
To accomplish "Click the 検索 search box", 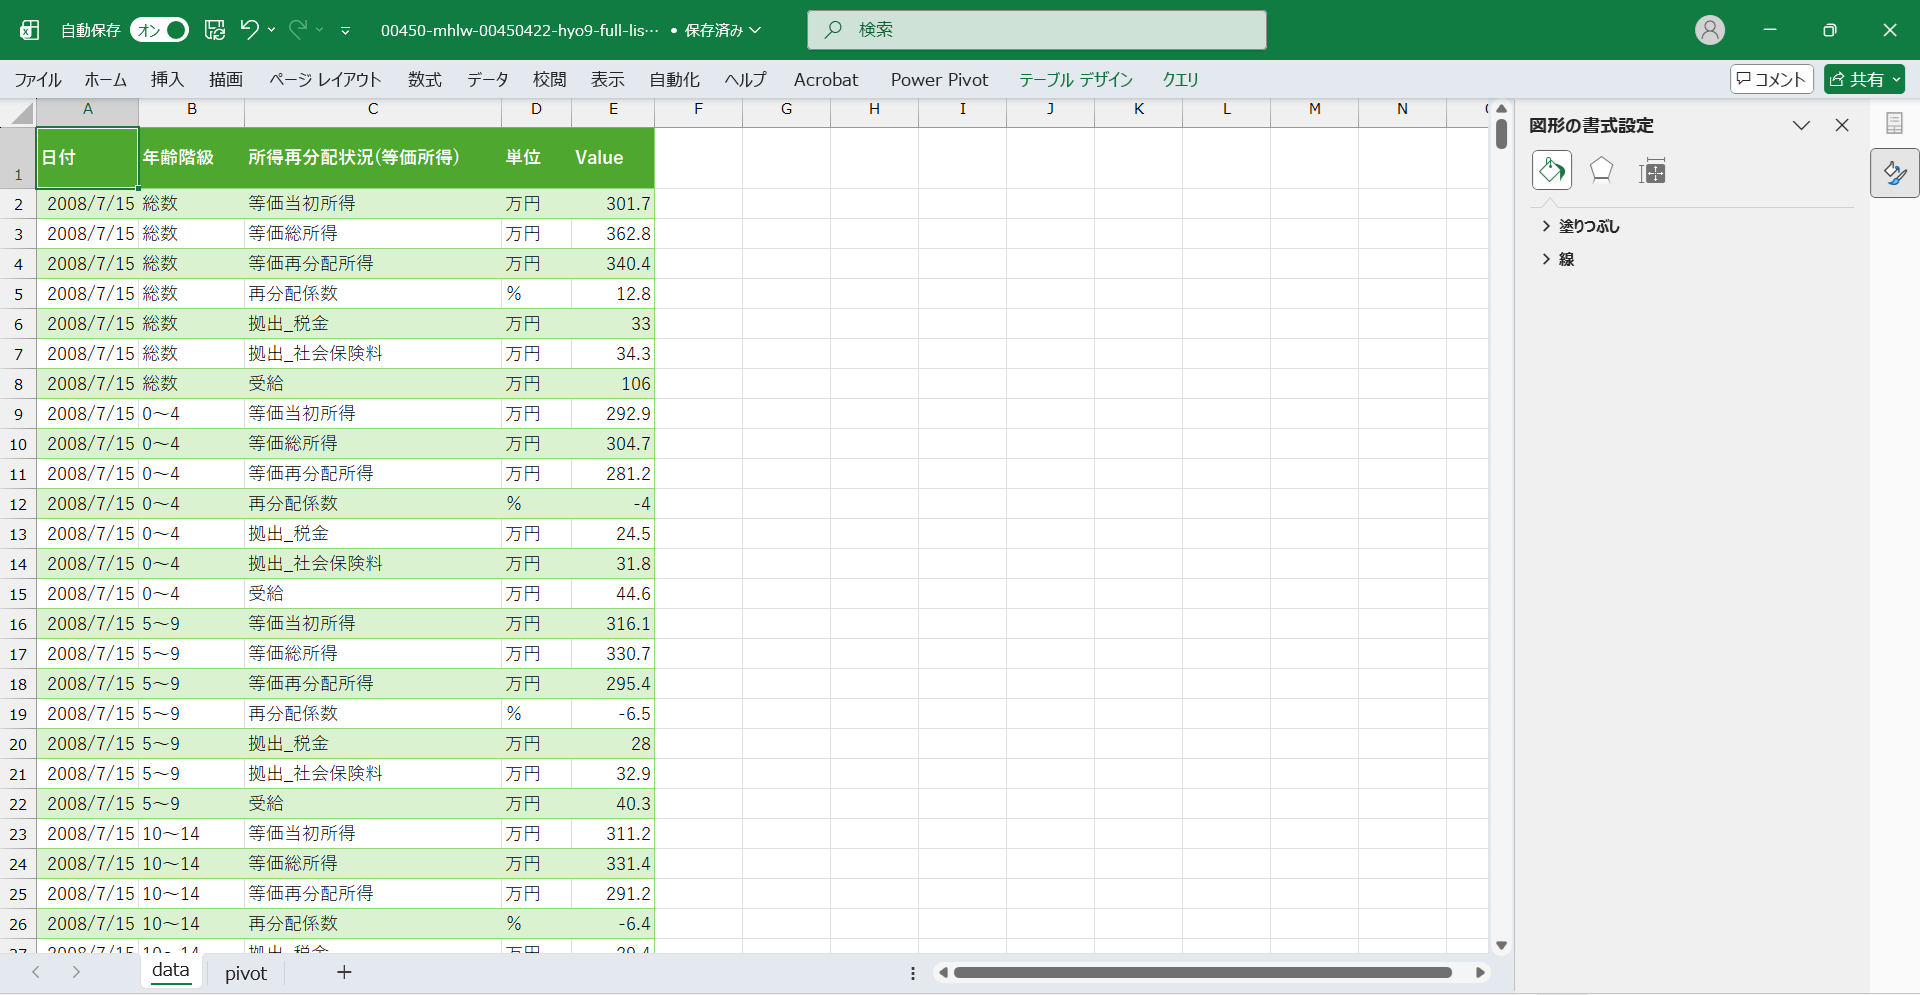I will click(x=1037, y=30).
